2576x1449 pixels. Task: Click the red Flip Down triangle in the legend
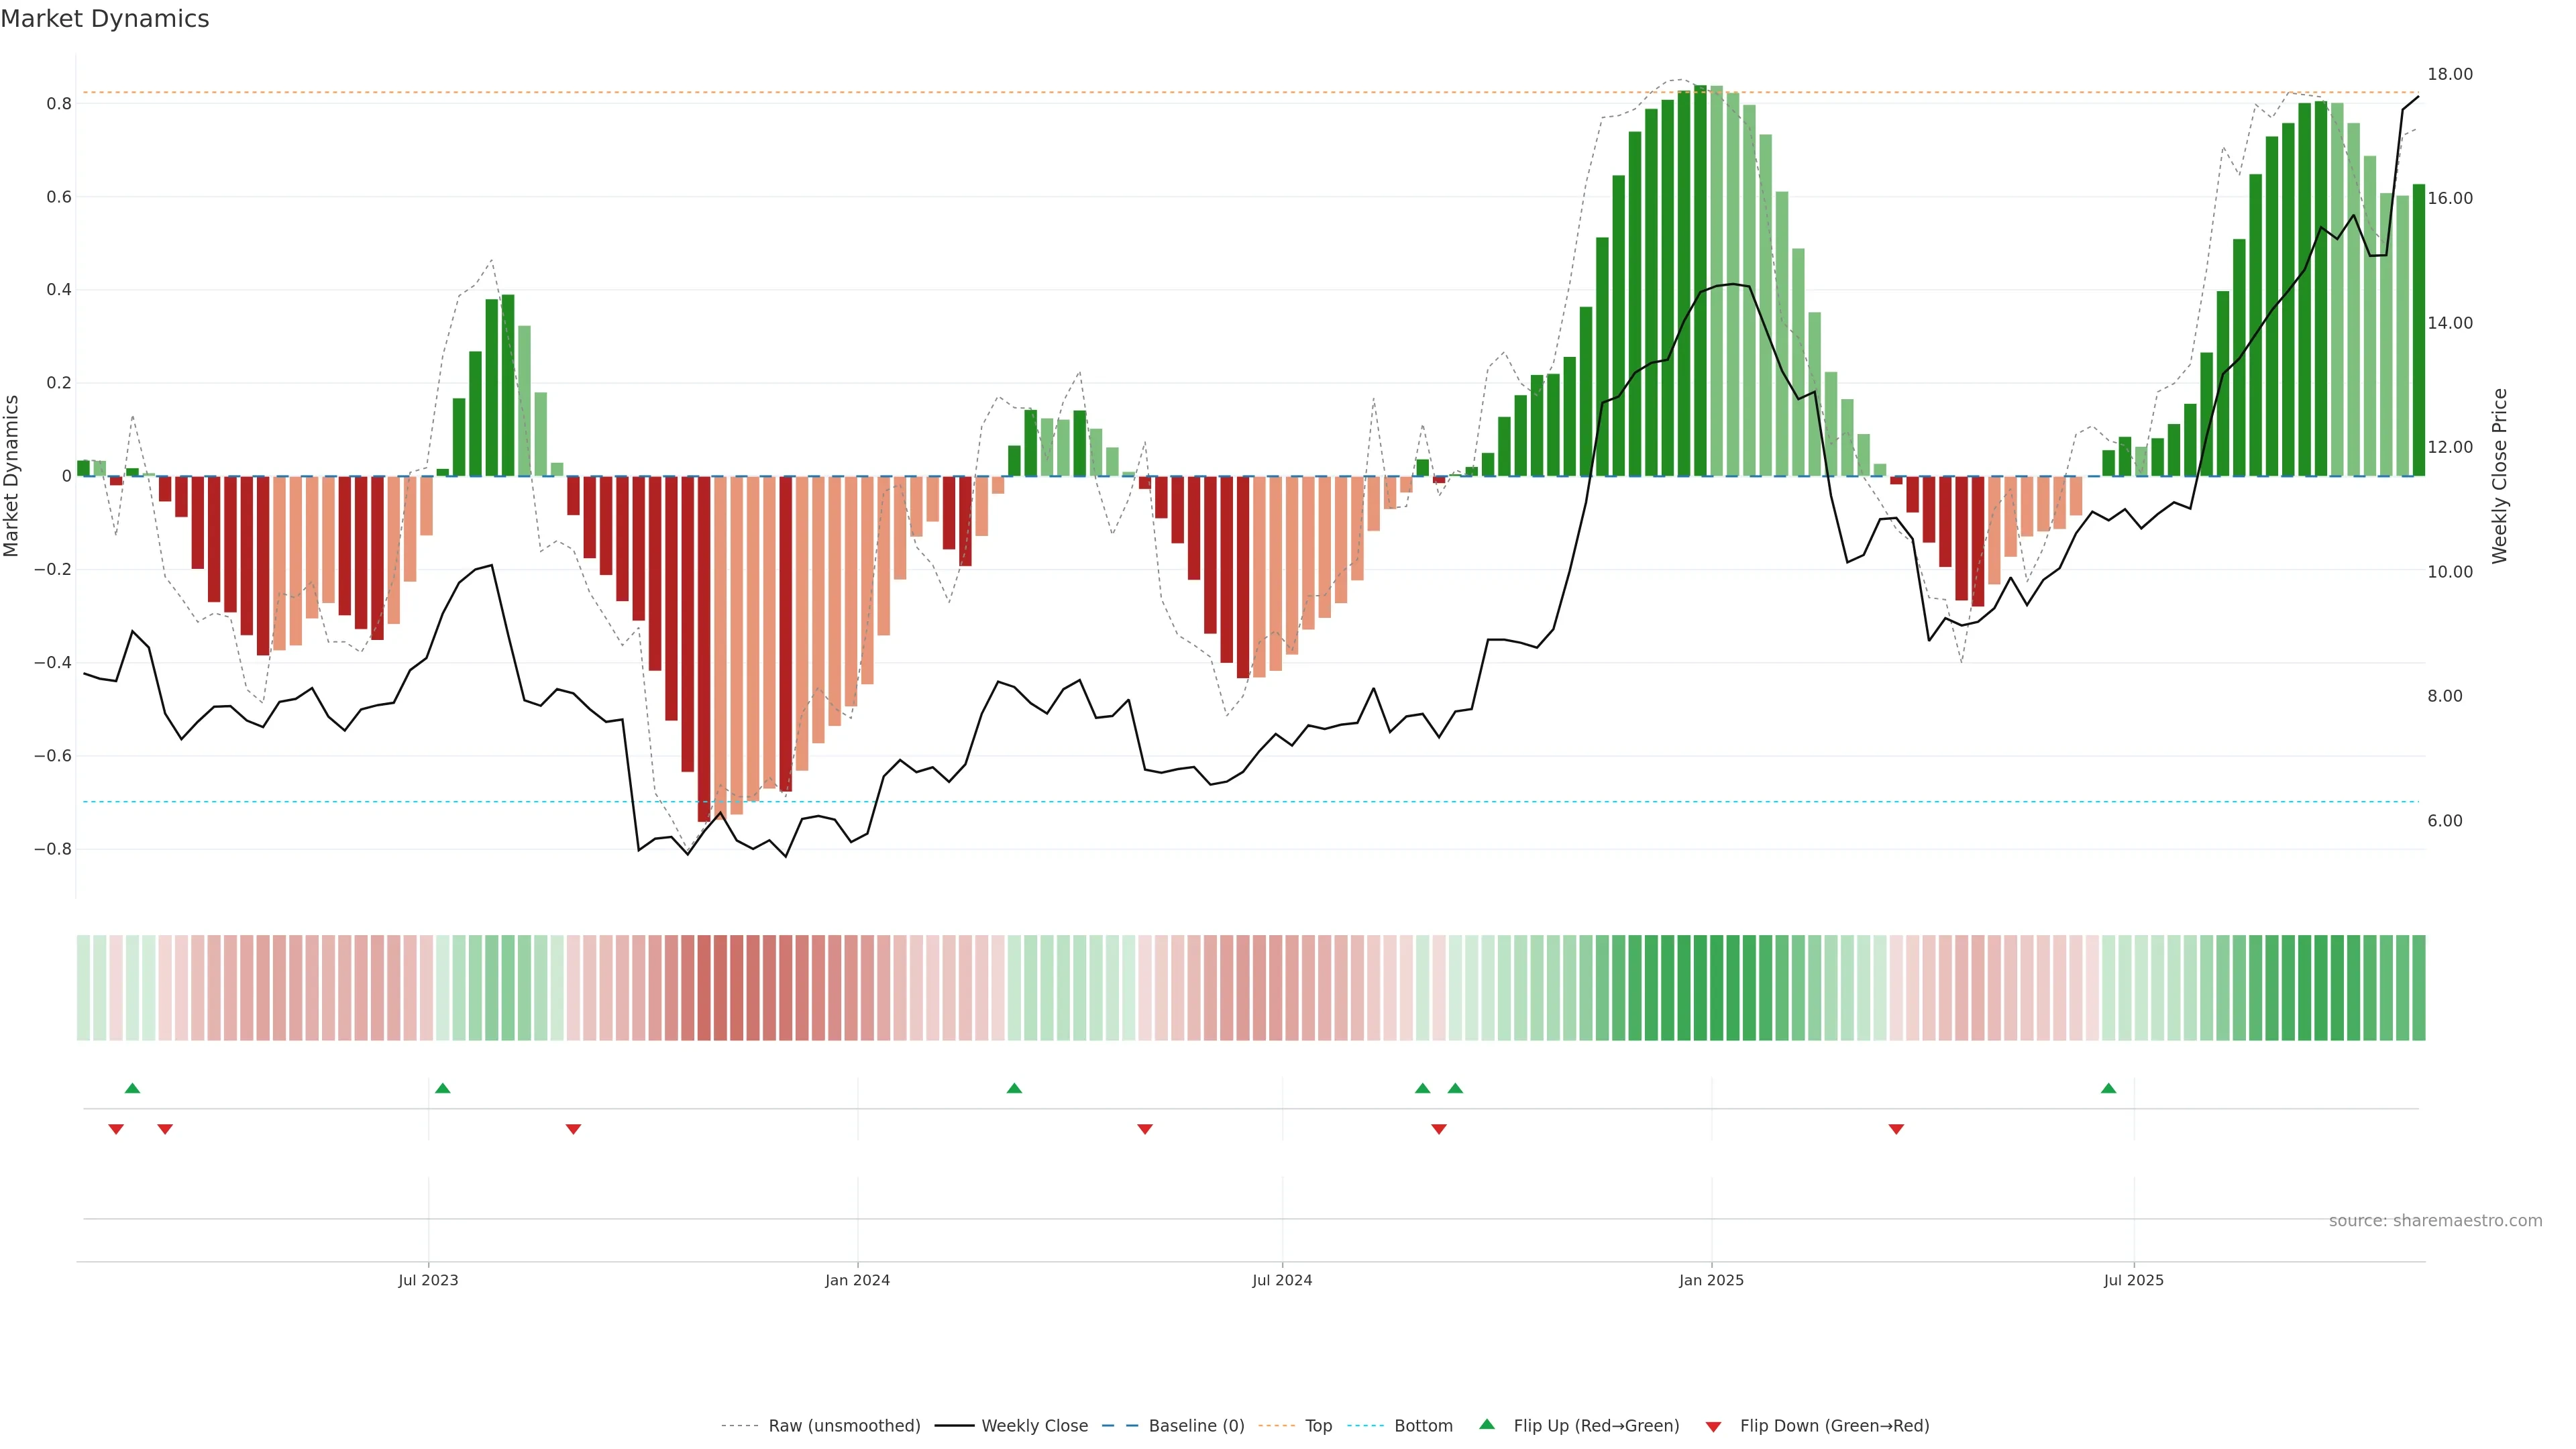(1713, 1427)
